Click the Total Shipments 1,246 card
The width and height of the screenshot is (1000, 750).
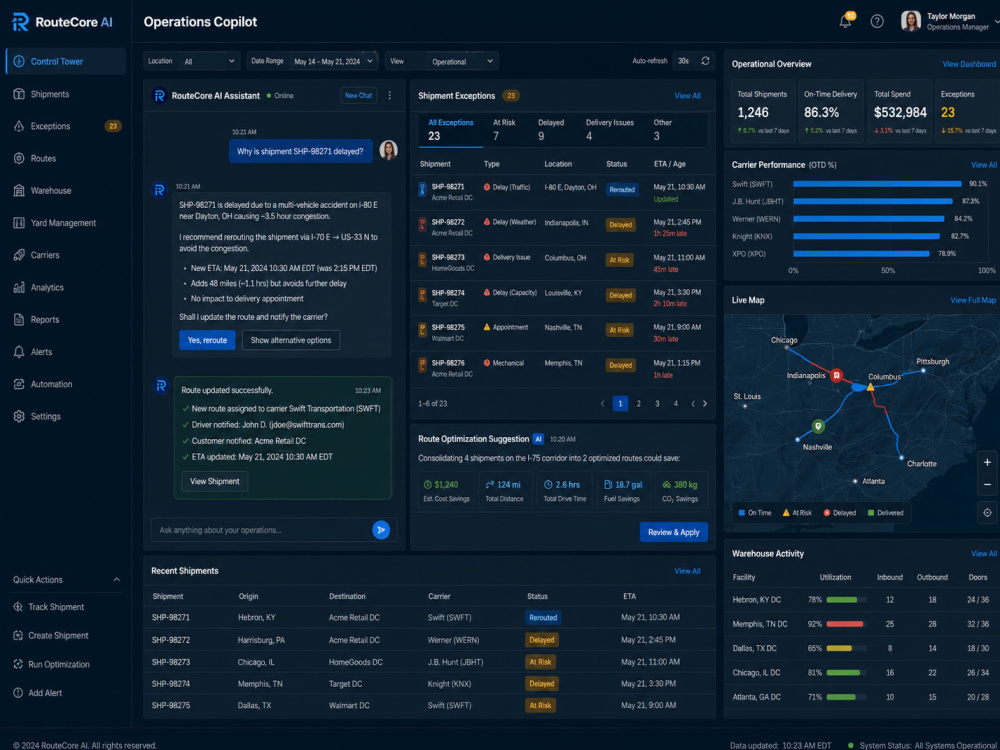(763, 112)
